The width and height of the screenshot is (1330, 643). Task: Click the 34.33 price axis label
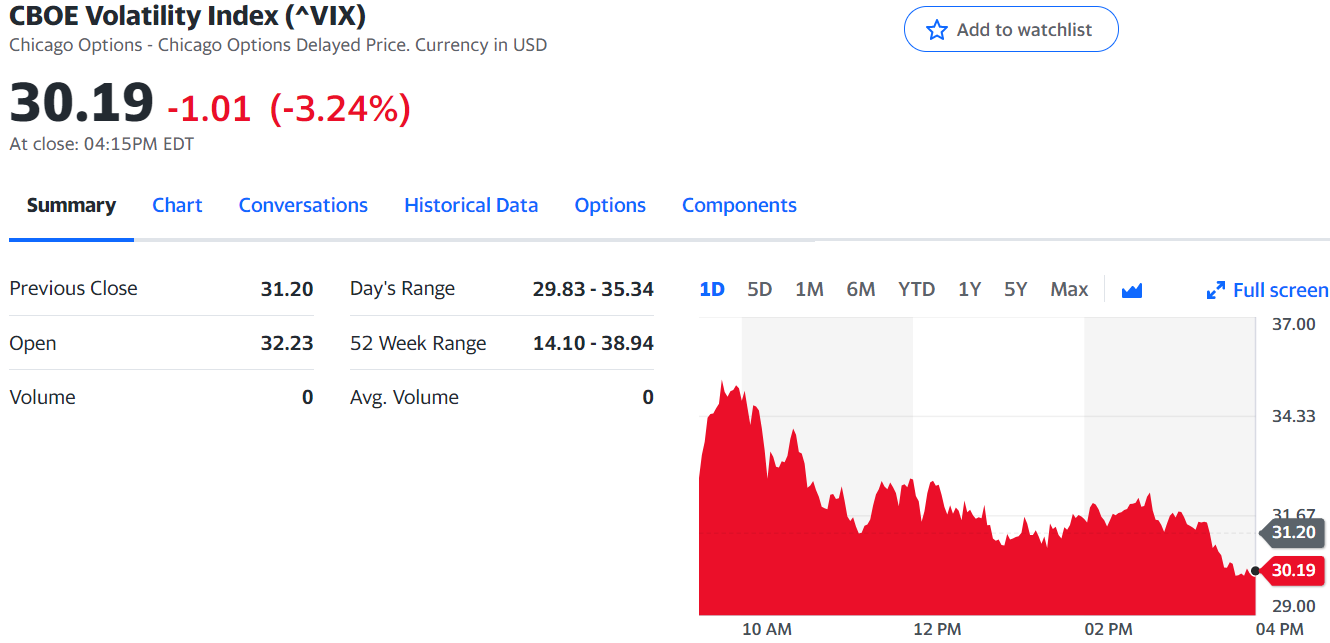click(1294, 416)
